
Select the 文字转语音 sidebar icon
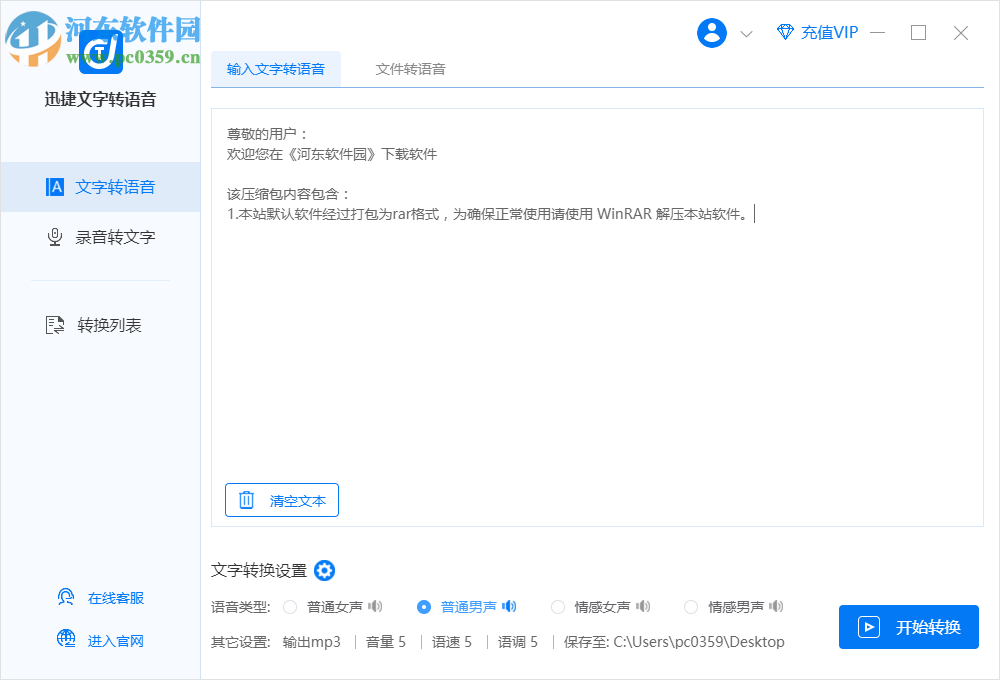click(x=54, y=187)
